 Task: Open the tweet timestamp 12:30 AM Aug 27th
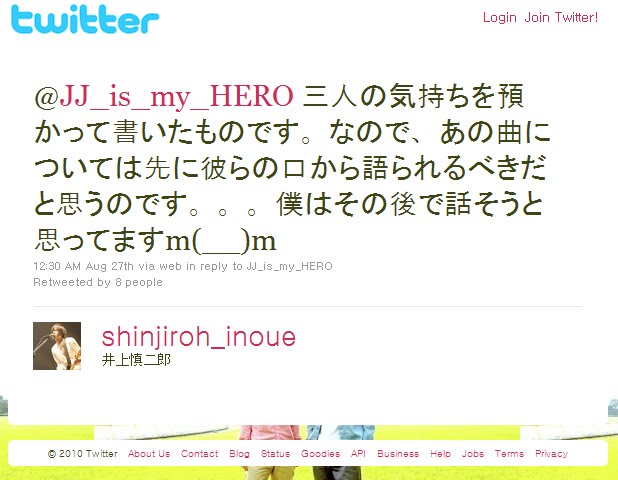point(84,266)
